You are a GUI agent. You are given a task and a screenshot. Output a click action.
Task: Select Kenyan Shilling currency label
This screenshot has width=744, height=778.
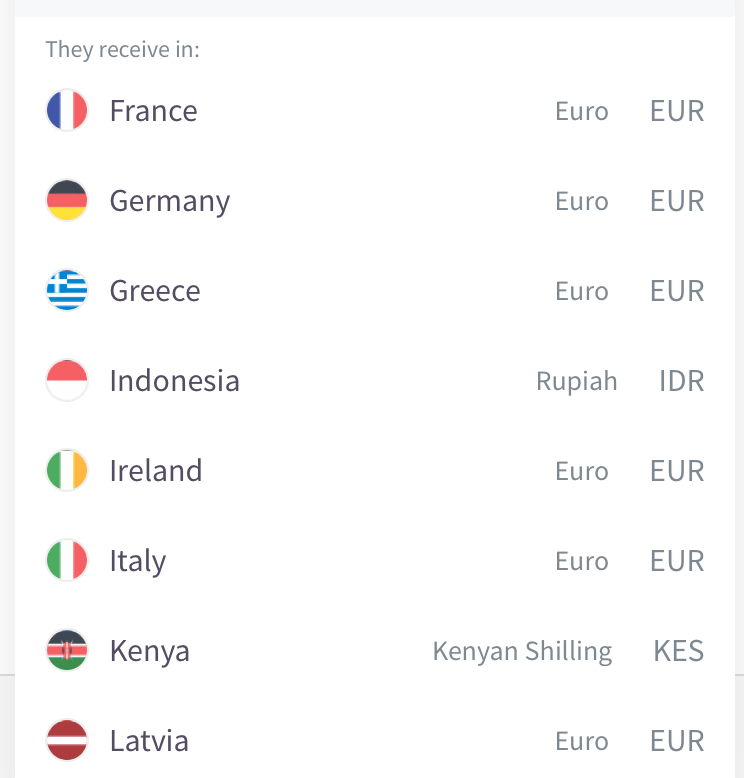[523, 651]
